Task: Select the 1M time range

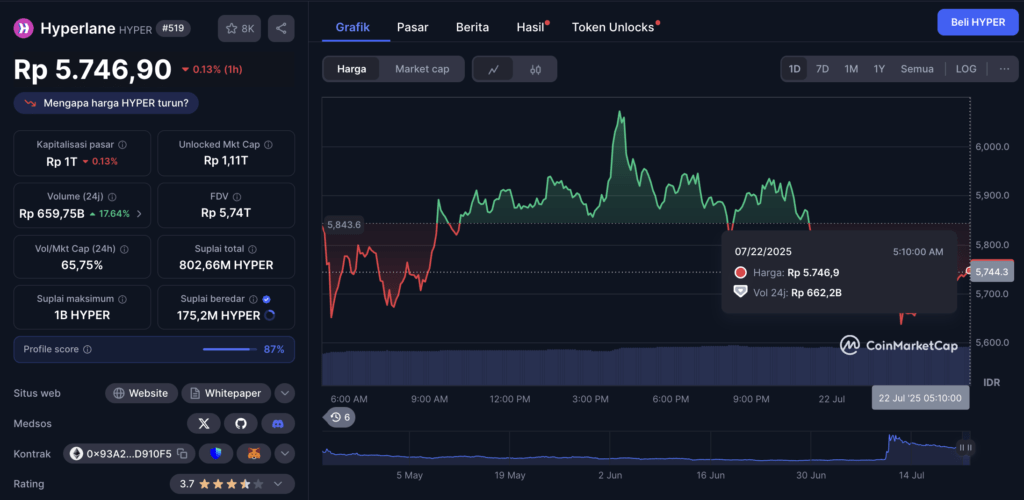Action: point(851,69)
